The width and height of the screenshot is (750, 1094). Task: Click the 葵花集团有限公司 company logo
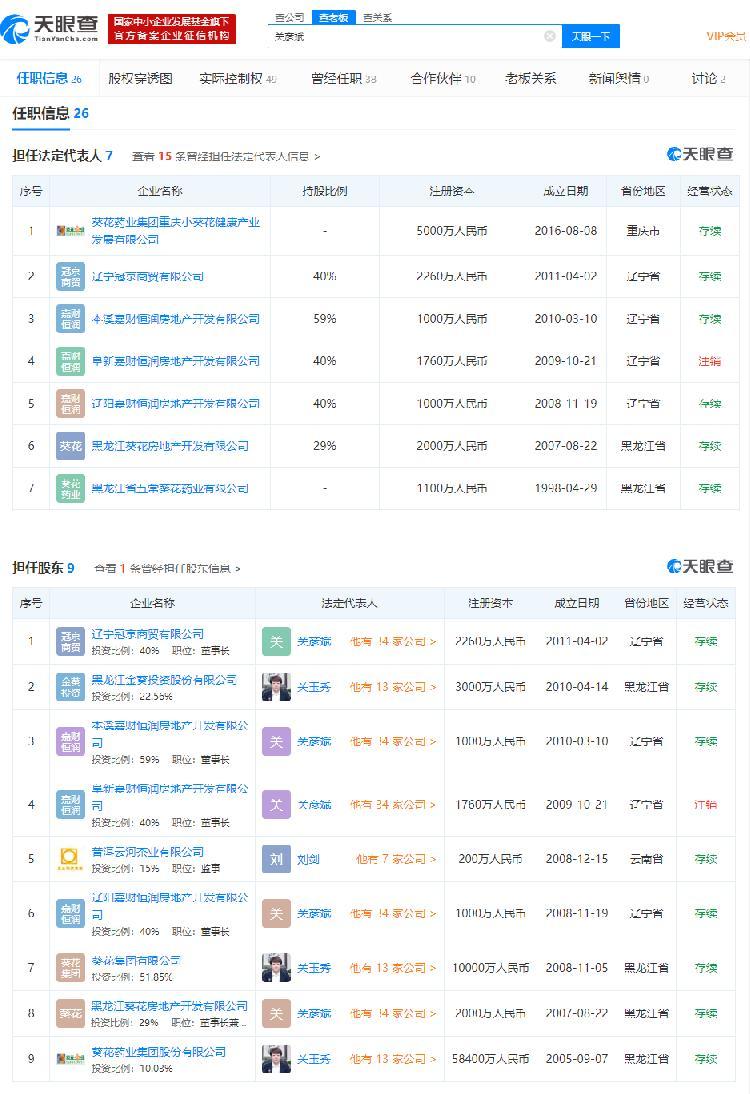coord(70,968)
